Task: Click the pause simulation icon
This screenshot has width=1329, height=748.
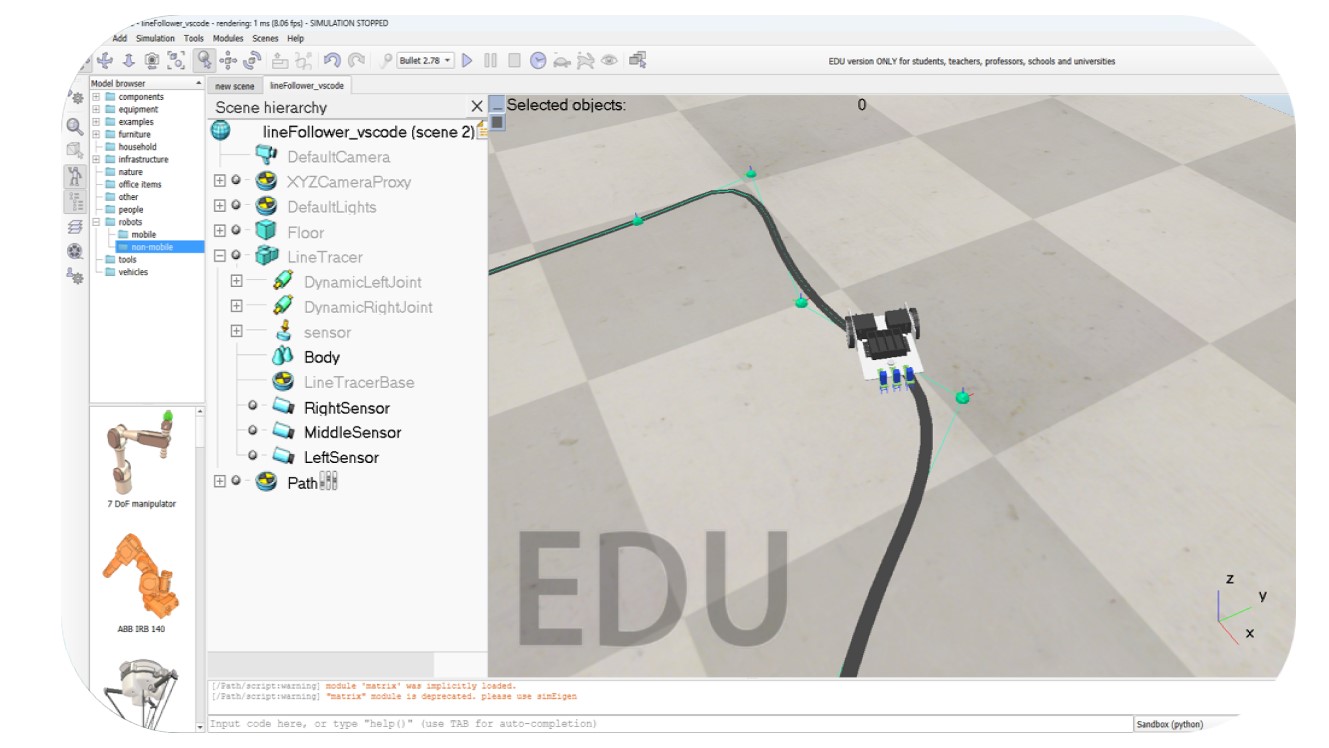Action: coord(490,61)
